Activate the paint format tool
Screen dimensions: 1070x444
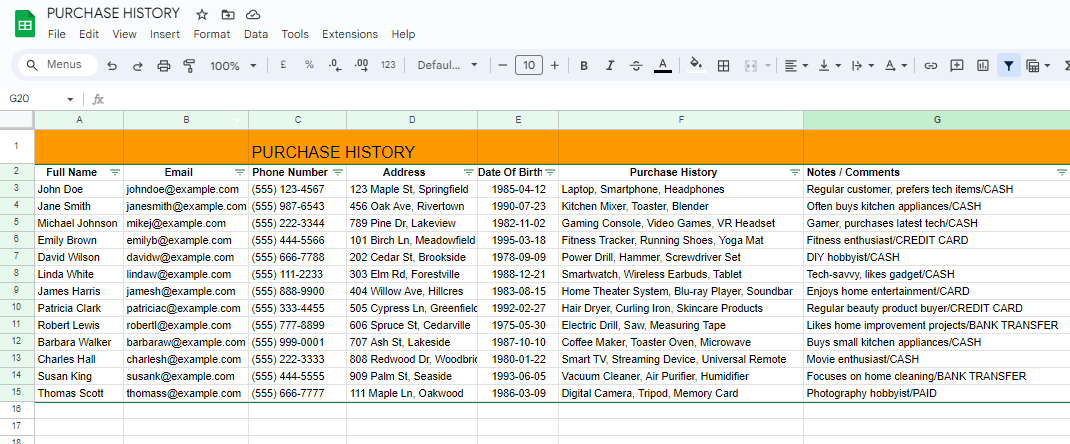coord(190,65)
